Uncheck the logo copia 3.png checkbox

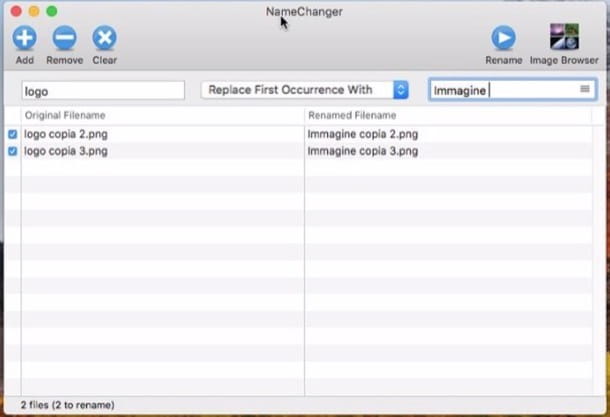(12, 151)
